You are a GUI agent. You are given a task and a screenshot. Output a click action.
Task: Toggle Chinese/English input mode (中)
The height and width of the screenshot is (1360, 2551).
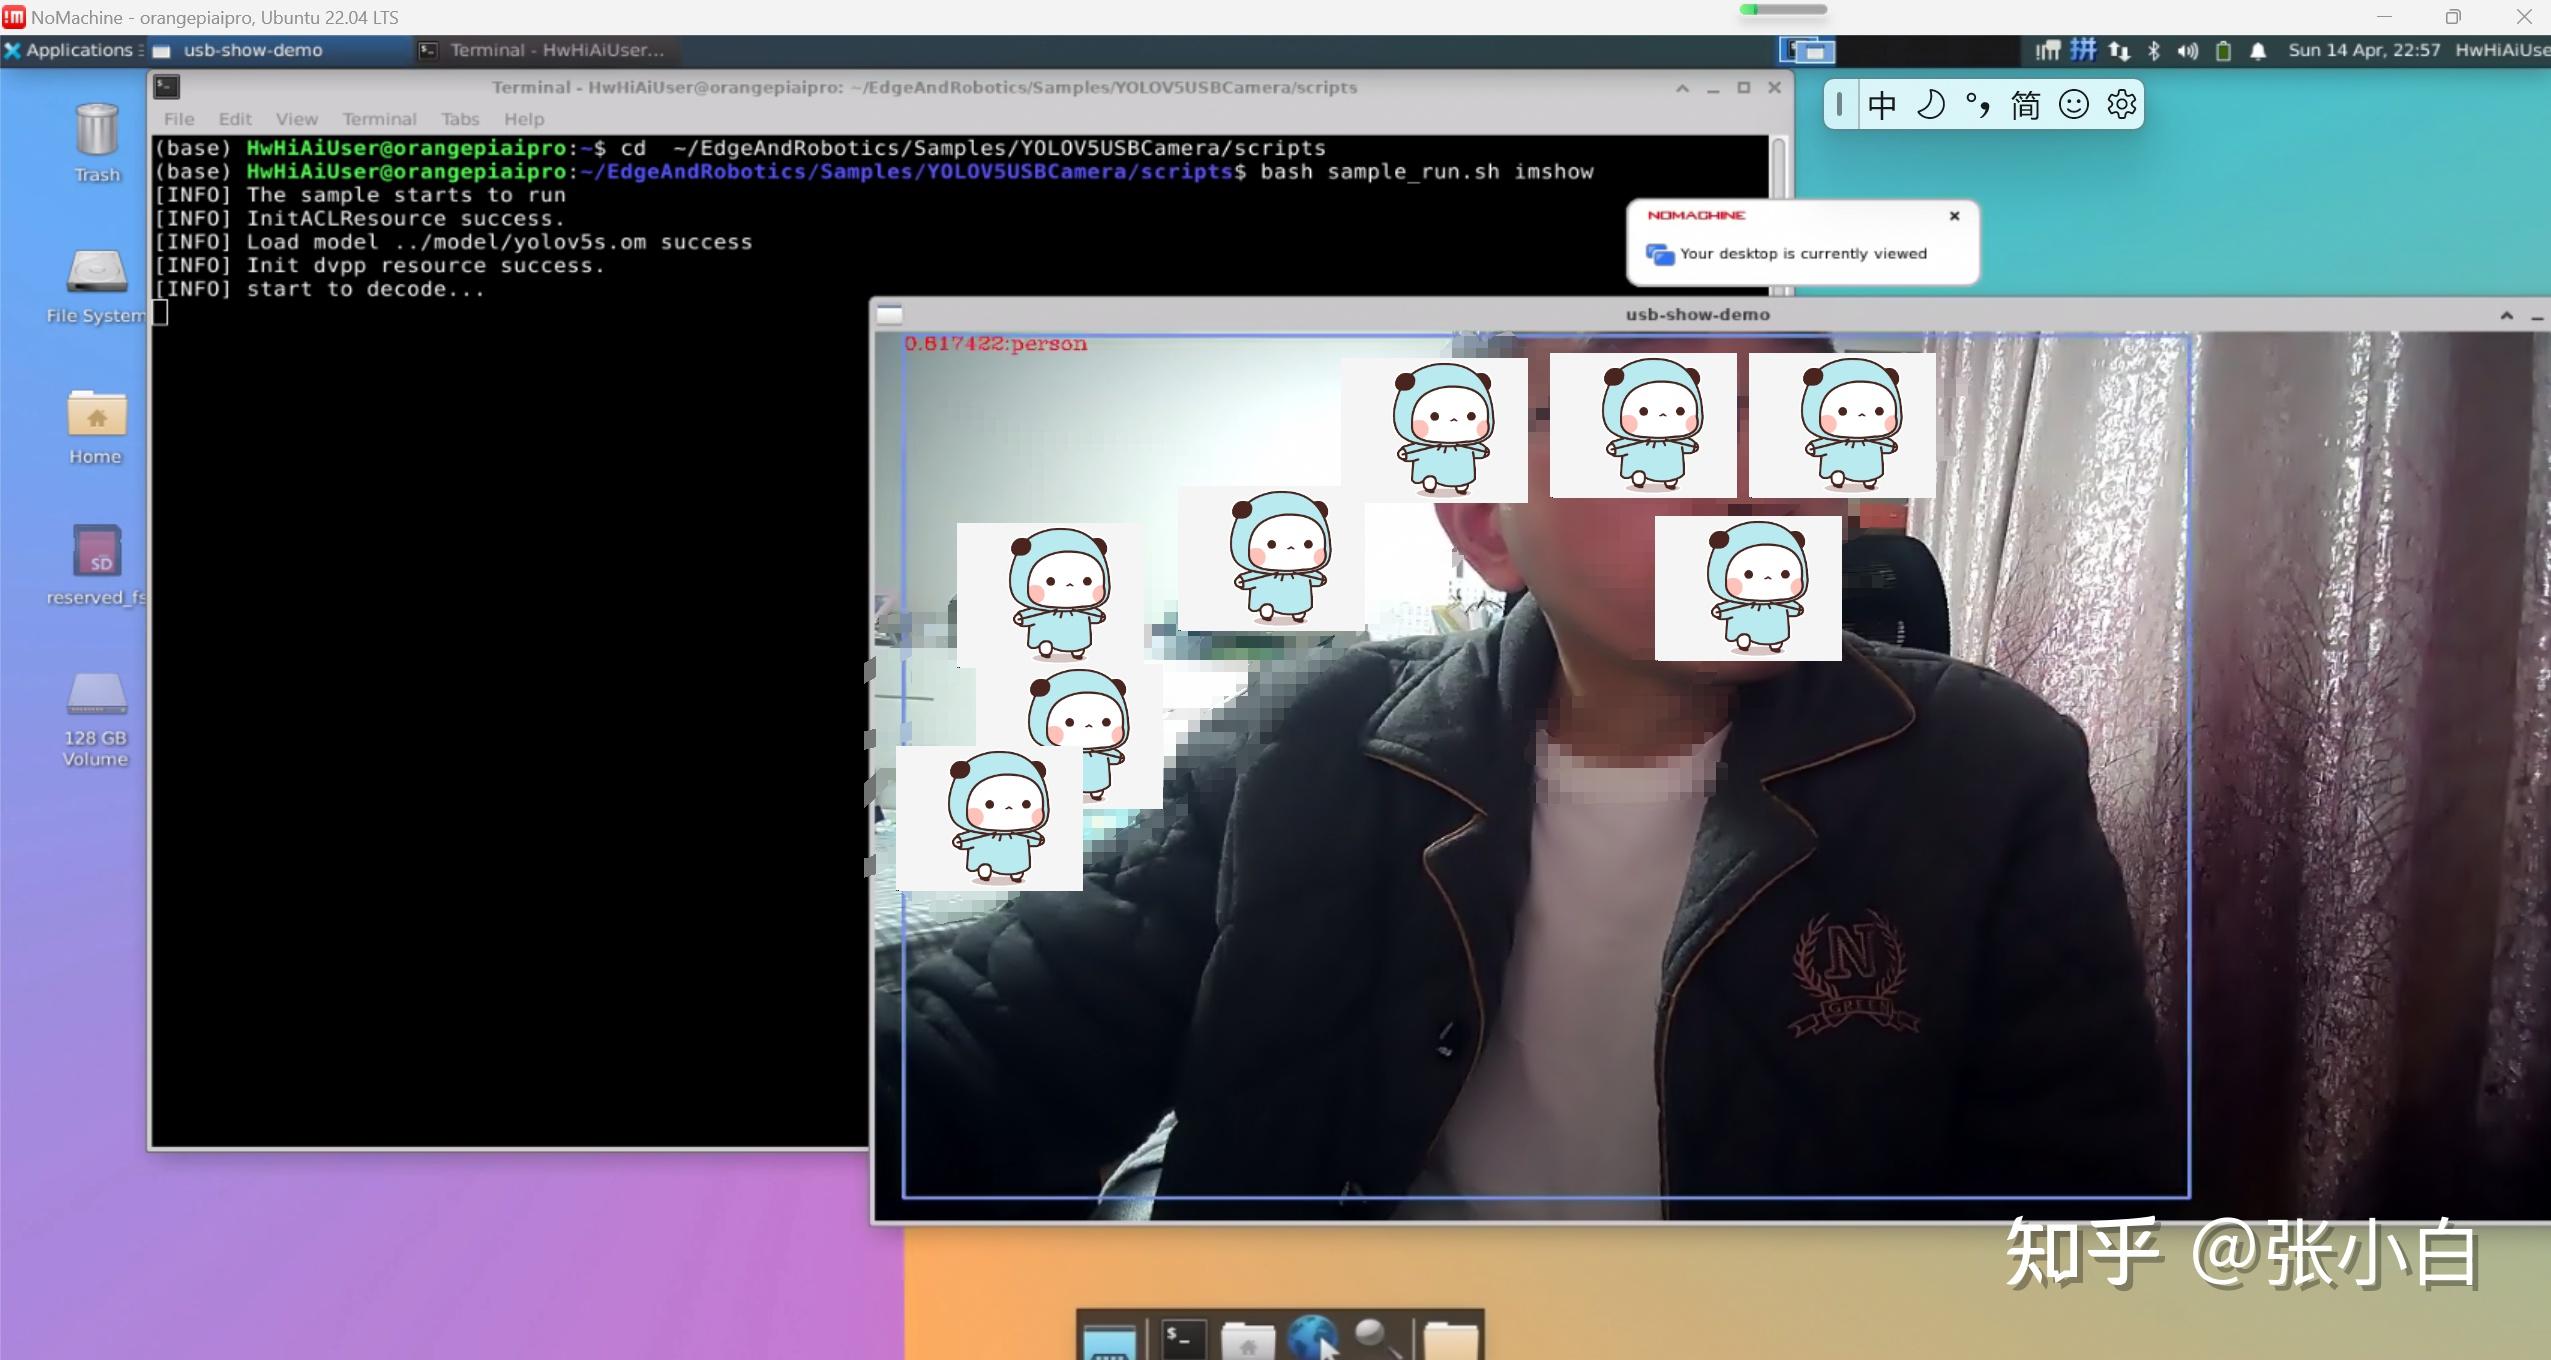point(1881,104)
